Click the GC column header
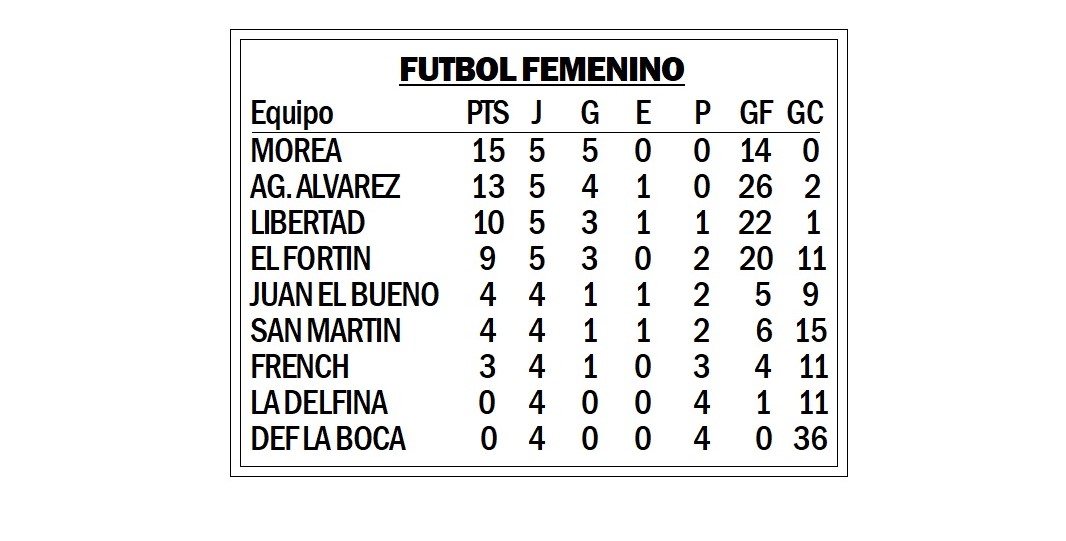1066x541 pixels. click(805, 113)
